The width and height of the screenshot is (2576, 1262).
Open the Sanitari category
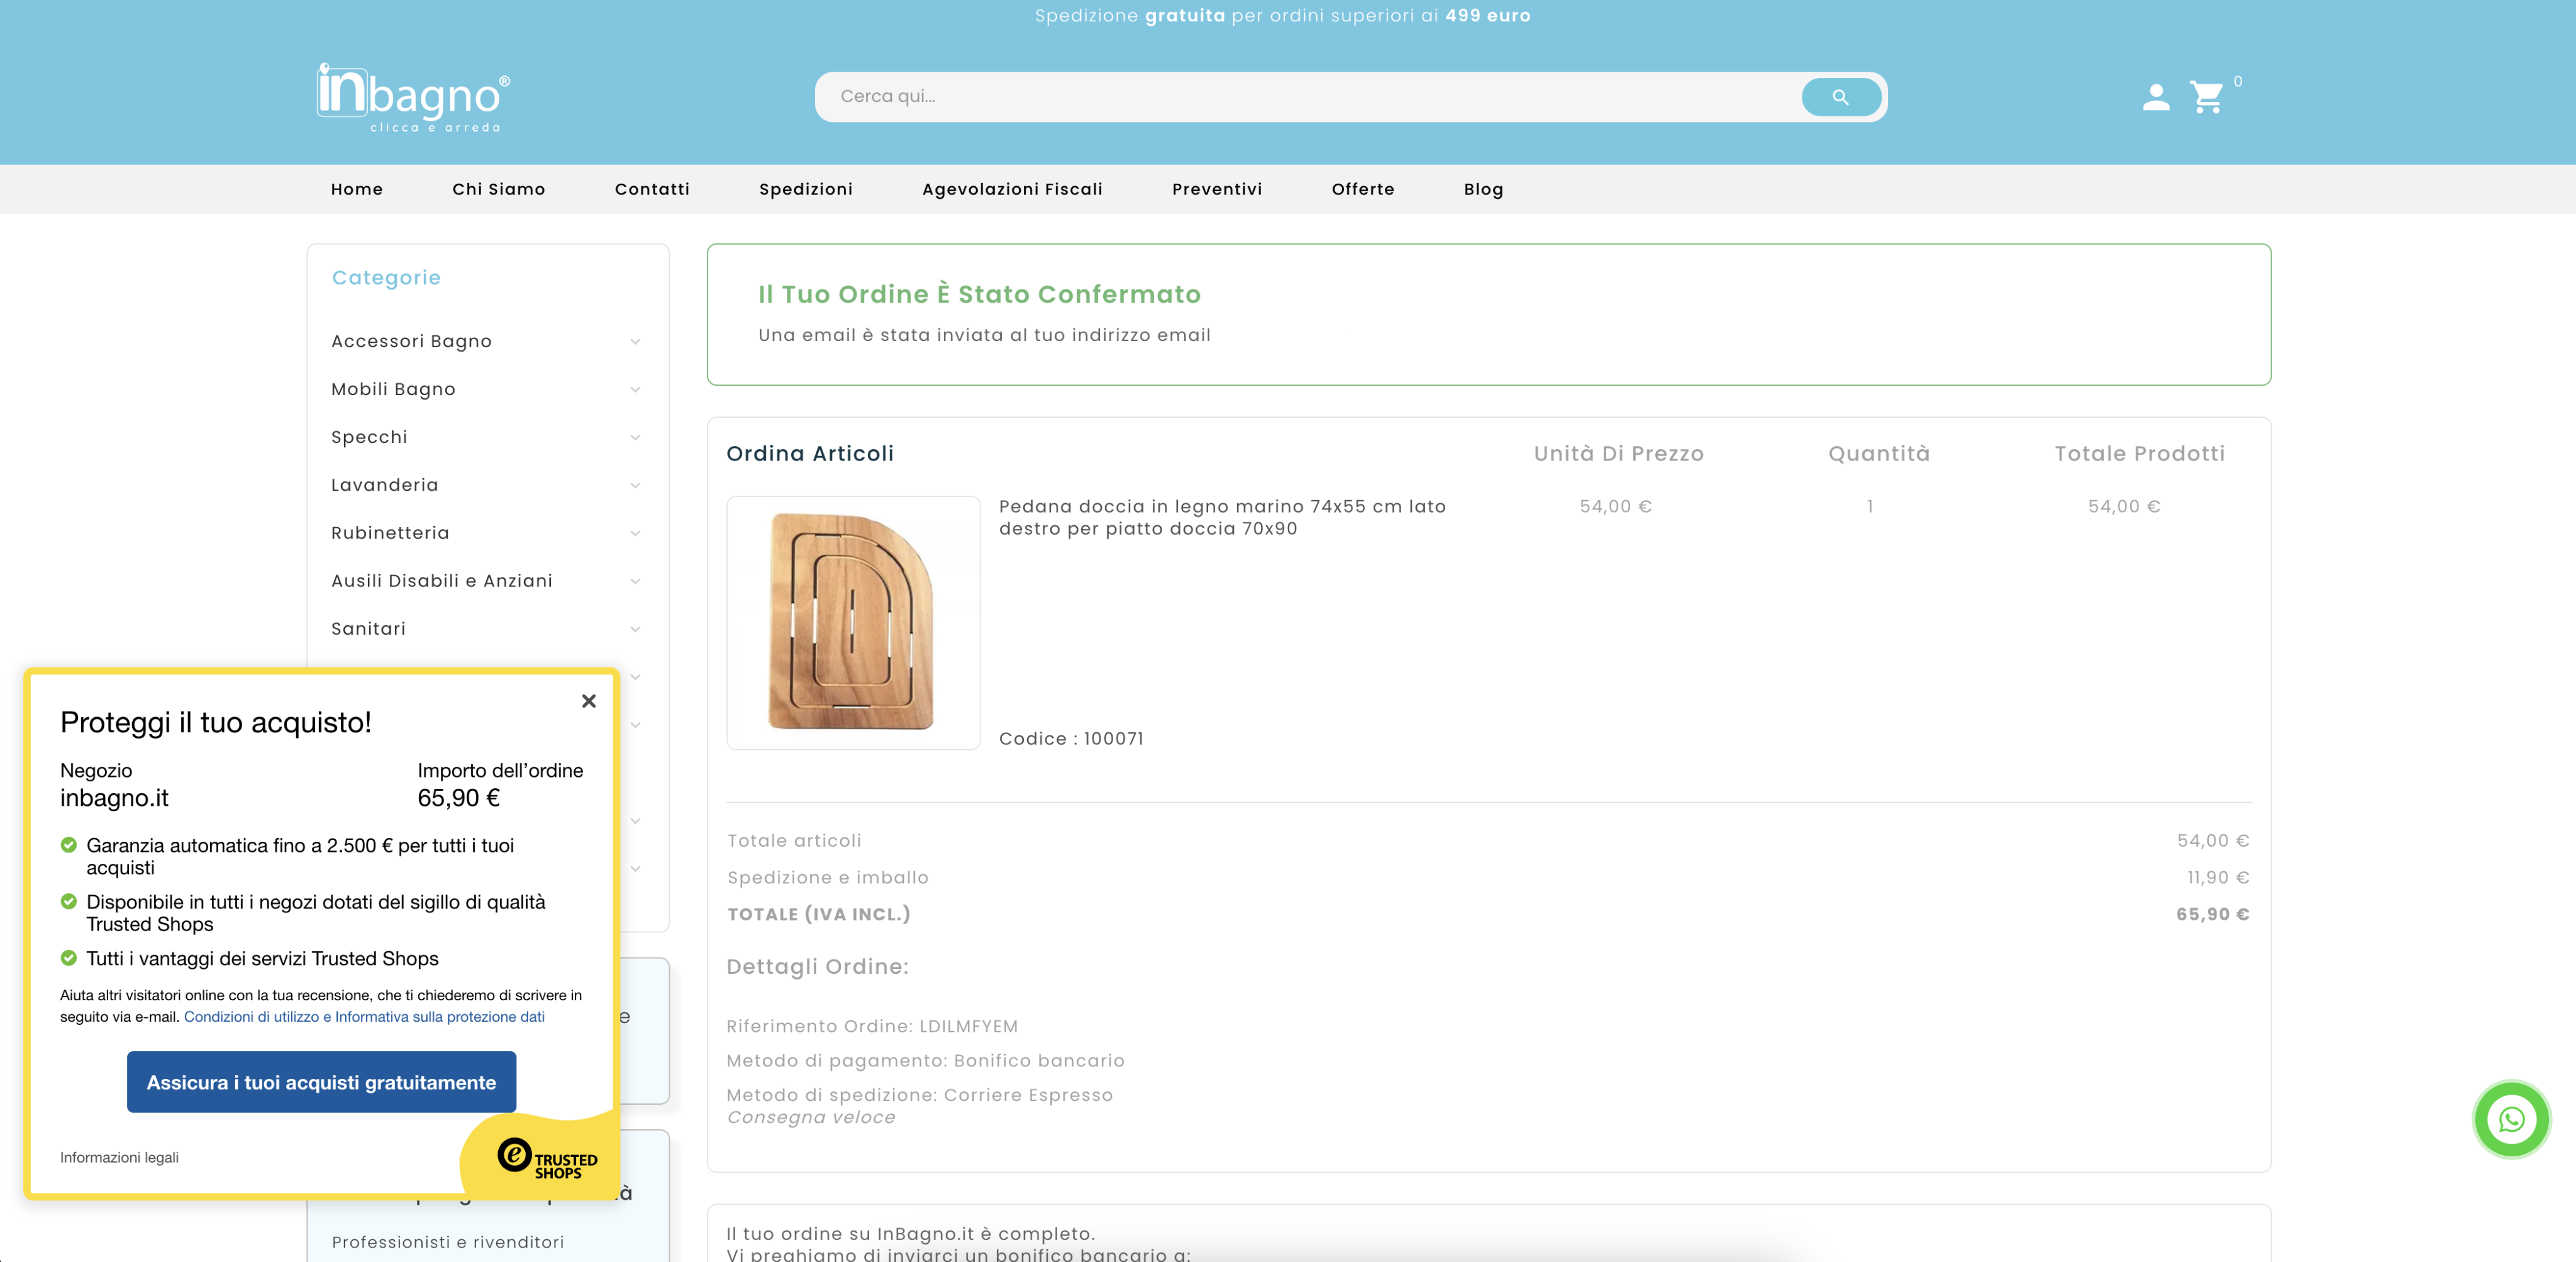pyautogui.click(x=368, y=629)
